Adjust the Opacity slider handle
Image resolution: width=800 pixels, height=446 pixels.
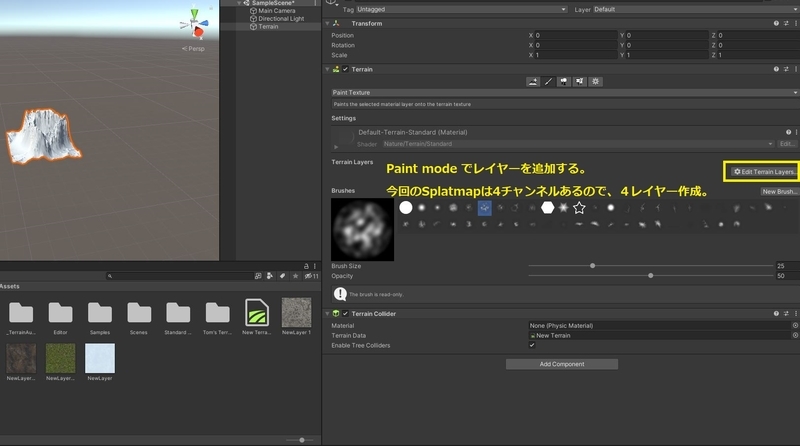[x=651, y=276]
